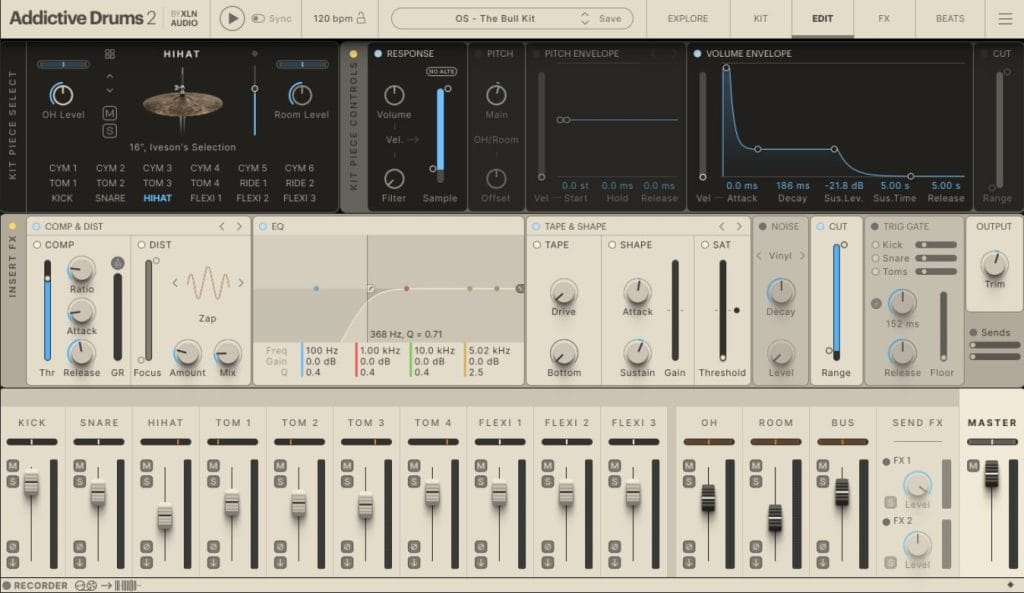Toggle the RESPONSE section power button
The image size is (1024, 593).
pyautogui.click(x=377, y=54)
